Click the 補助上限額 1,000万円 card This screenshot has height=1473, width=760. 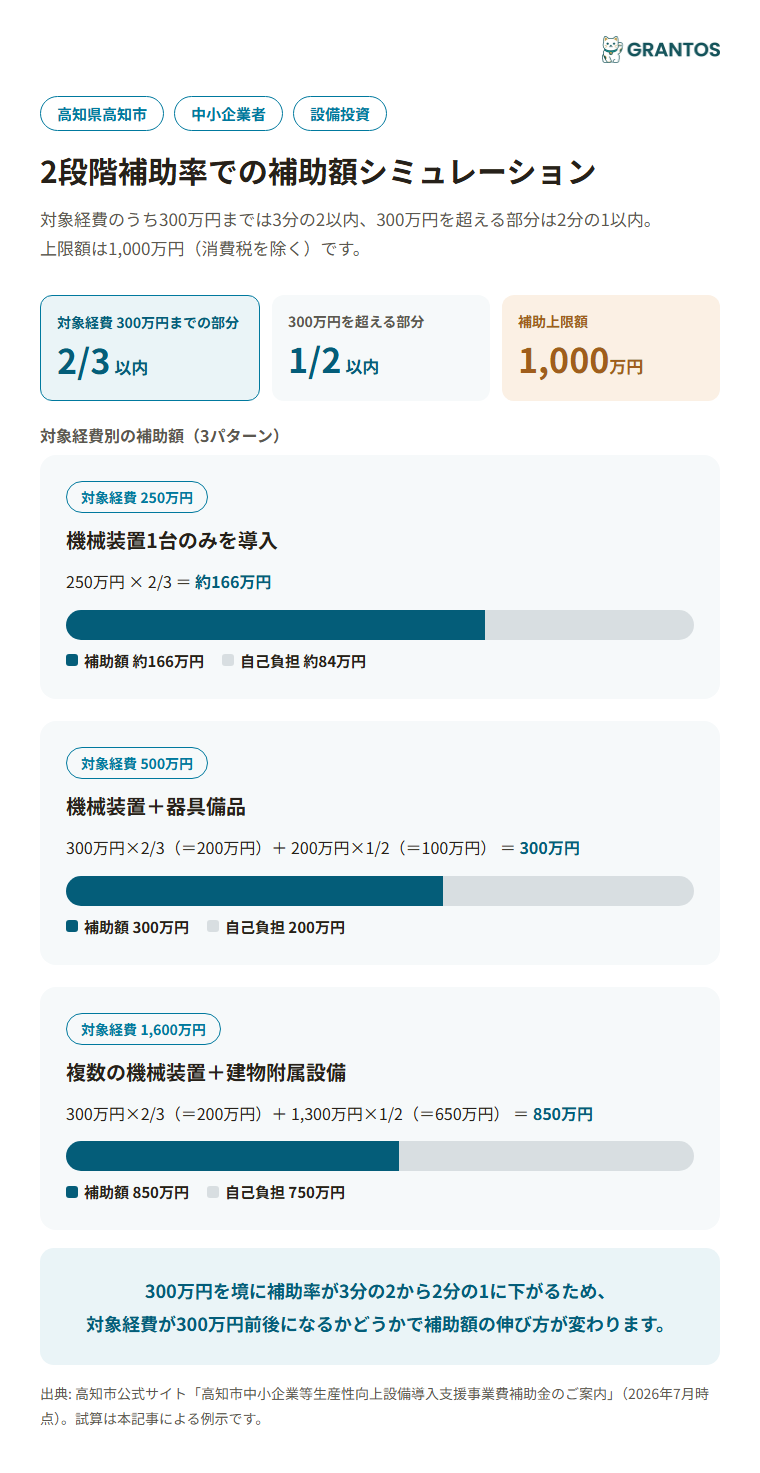click(611, 348)
